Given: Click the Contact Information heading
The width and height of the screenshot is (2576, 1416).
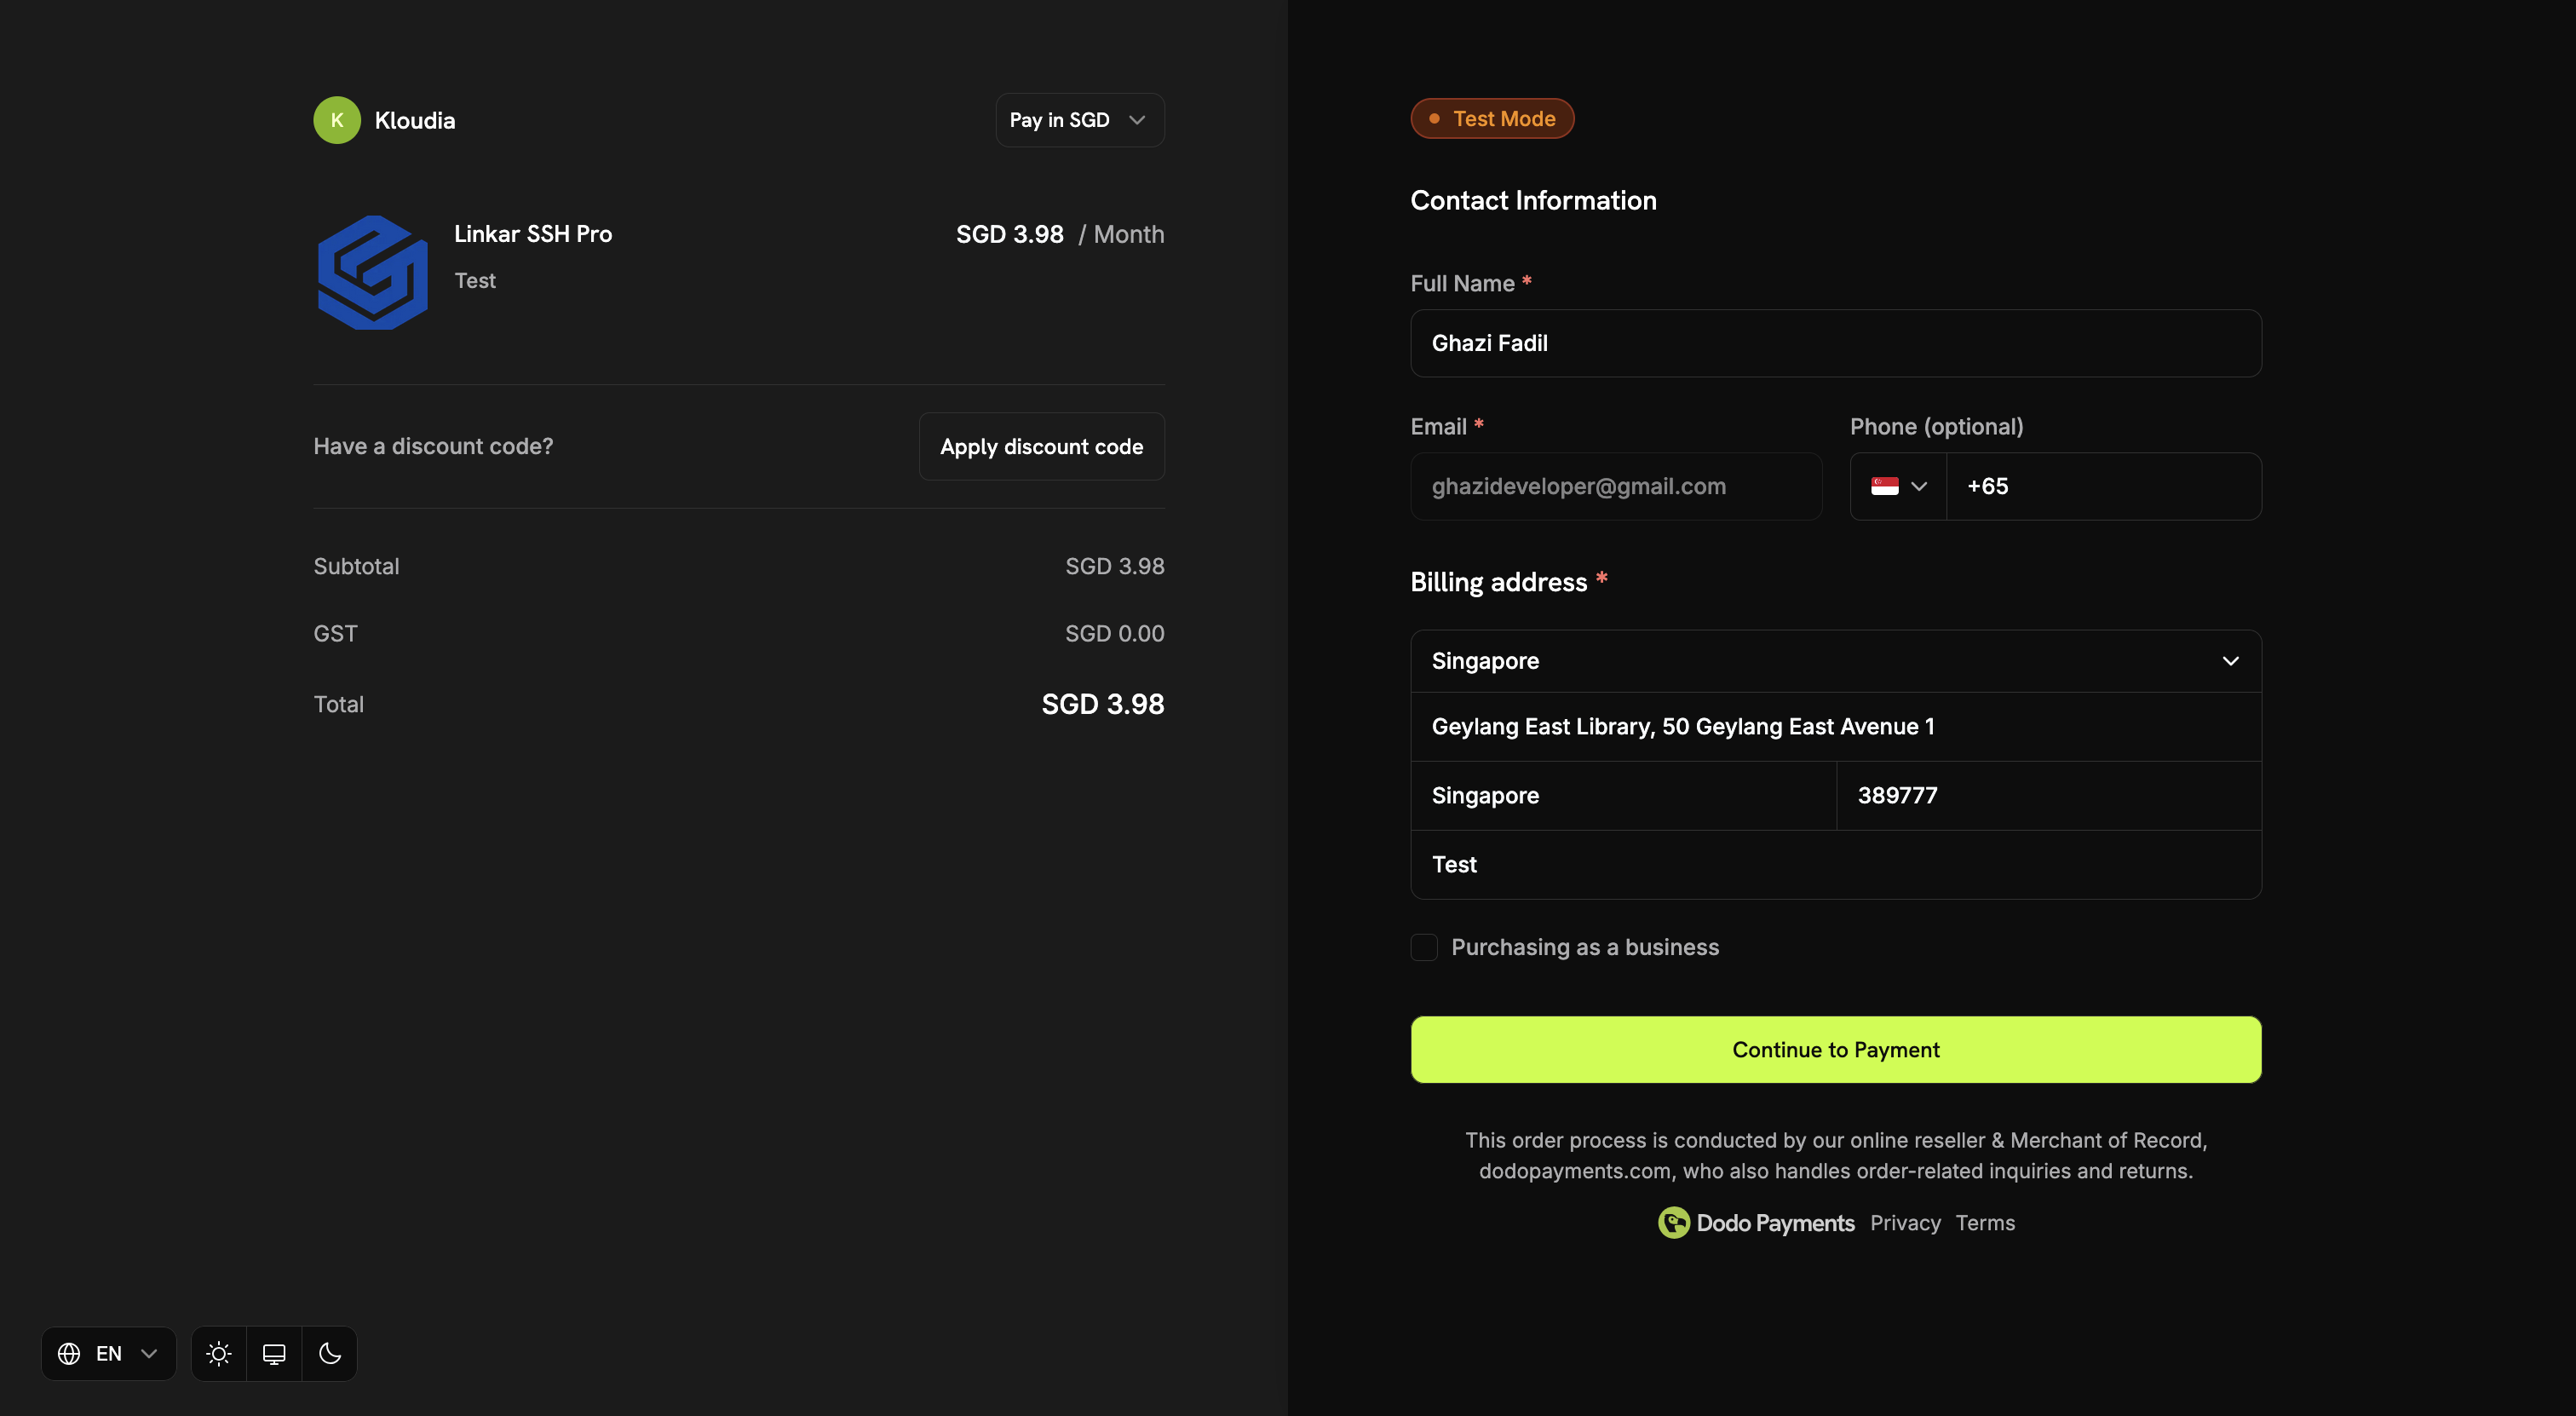Looking at the screenshot, I should point(1533,201).
